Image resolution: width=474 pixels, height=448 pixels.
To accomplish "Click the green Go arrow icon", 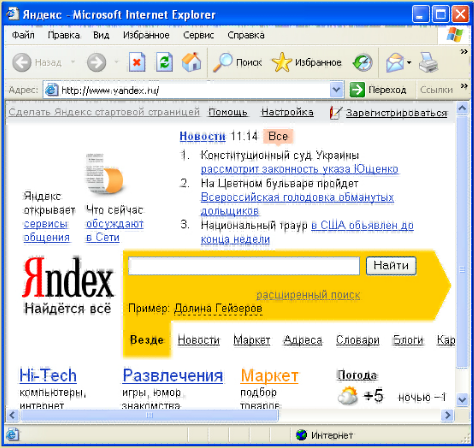I will (357, 90).
